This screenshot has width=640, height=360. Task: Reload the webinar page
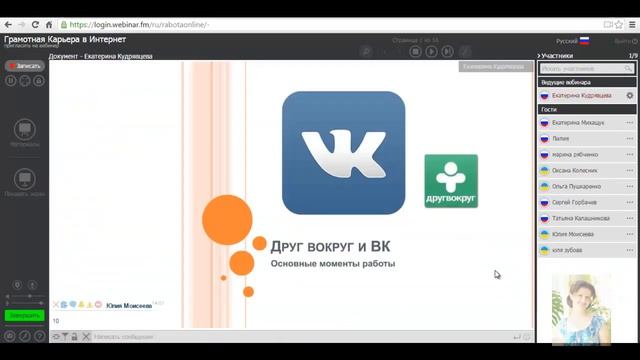(36, 25)
